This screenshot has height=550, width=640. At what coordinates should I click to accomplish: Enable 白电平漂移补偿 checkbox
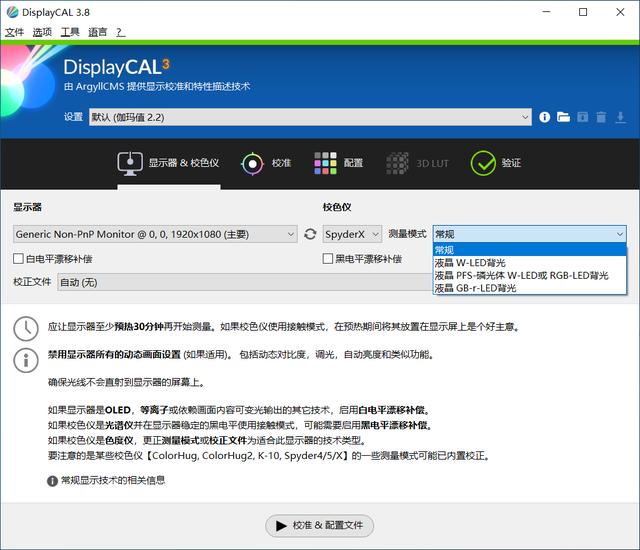click(18, 259)
